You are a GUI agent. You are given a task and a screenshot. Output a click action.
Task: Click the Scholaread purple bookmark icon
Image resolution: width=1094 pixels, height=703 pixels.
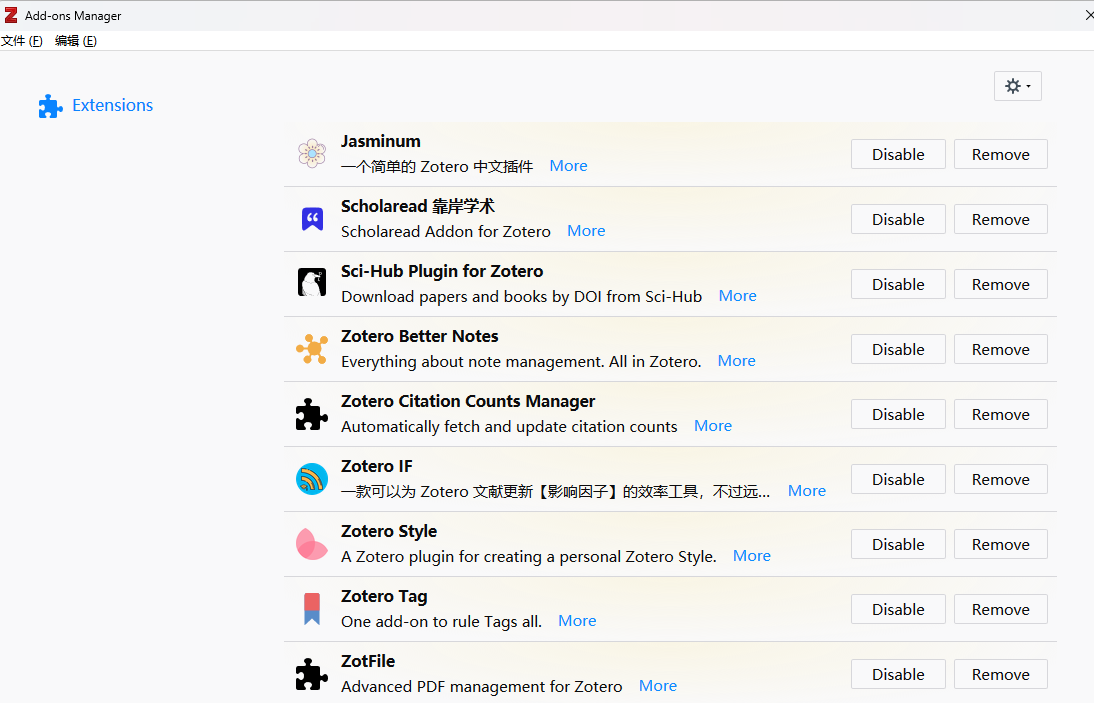(x=312, y=219)
